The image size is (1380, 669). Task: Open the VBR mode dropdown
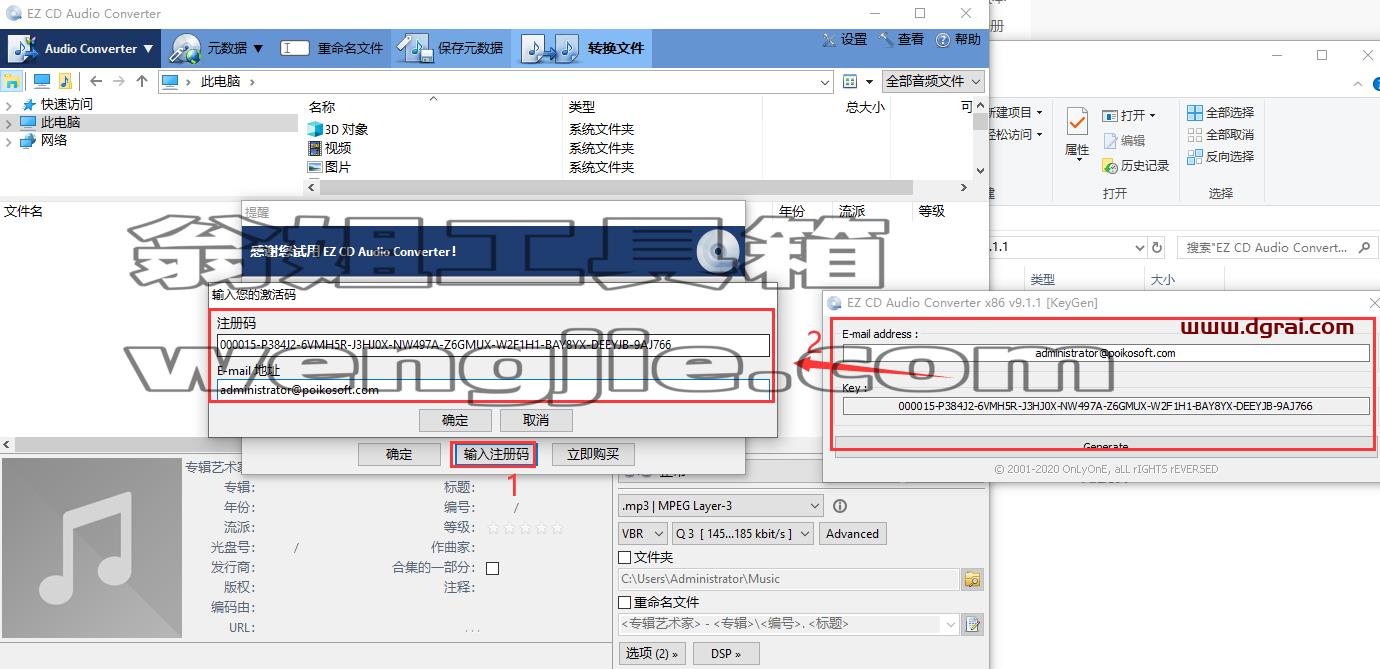click(642, 534)
